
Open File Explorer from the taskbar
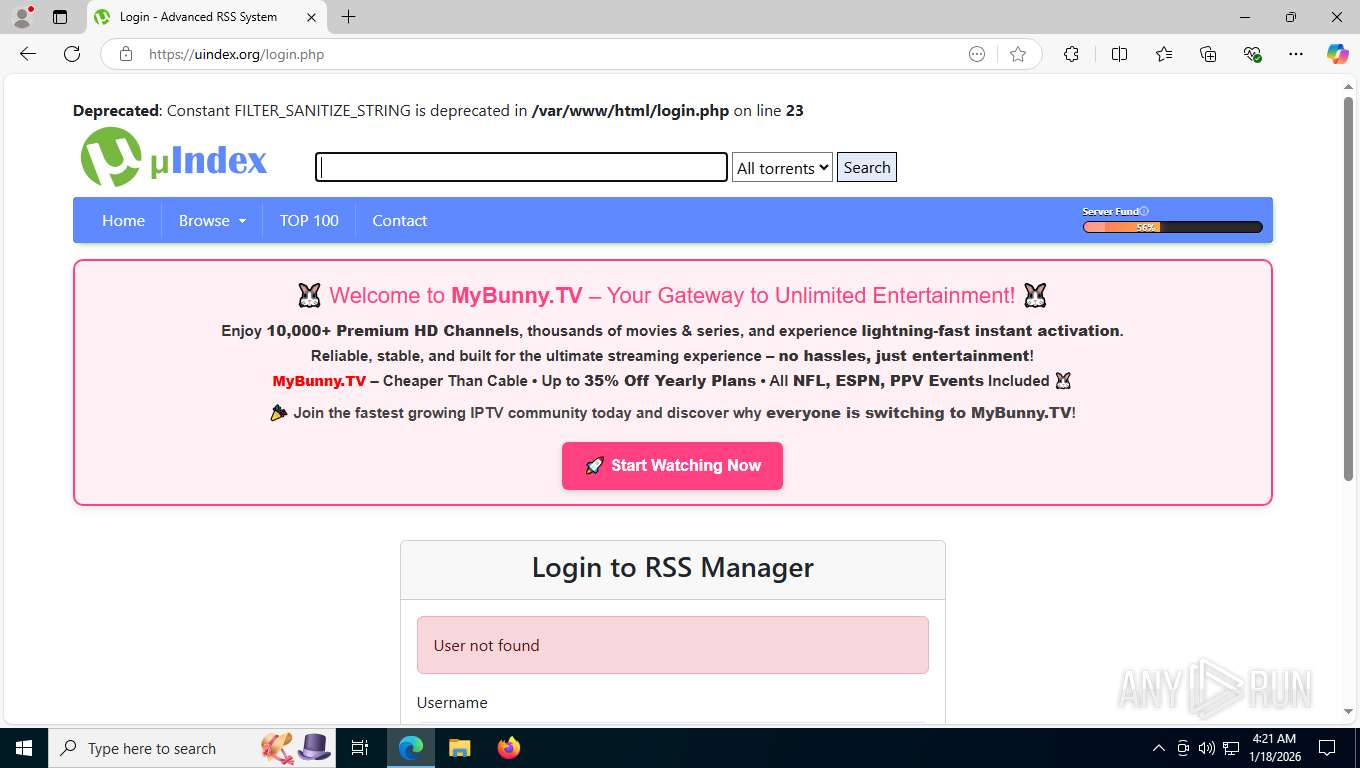(459, 748)
